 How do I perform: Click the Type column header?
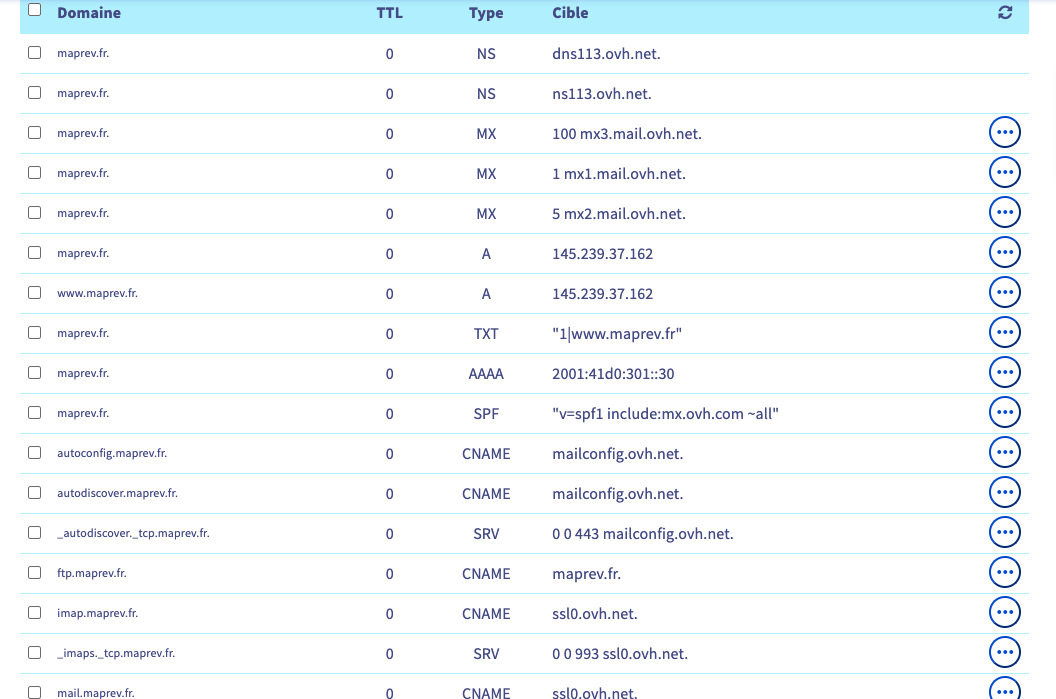click(x=486, y=13)
